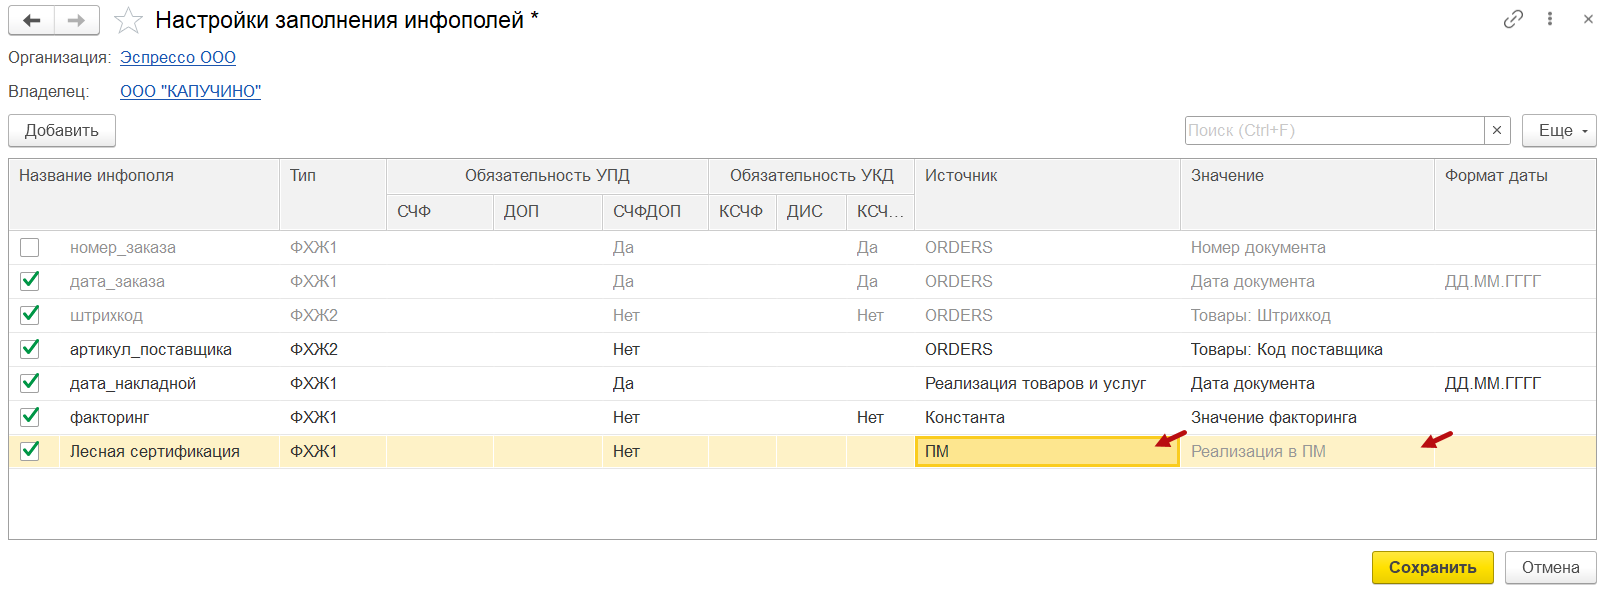Go forward with the right arrow button
The image size is (1603, 592).
(77, 20)
